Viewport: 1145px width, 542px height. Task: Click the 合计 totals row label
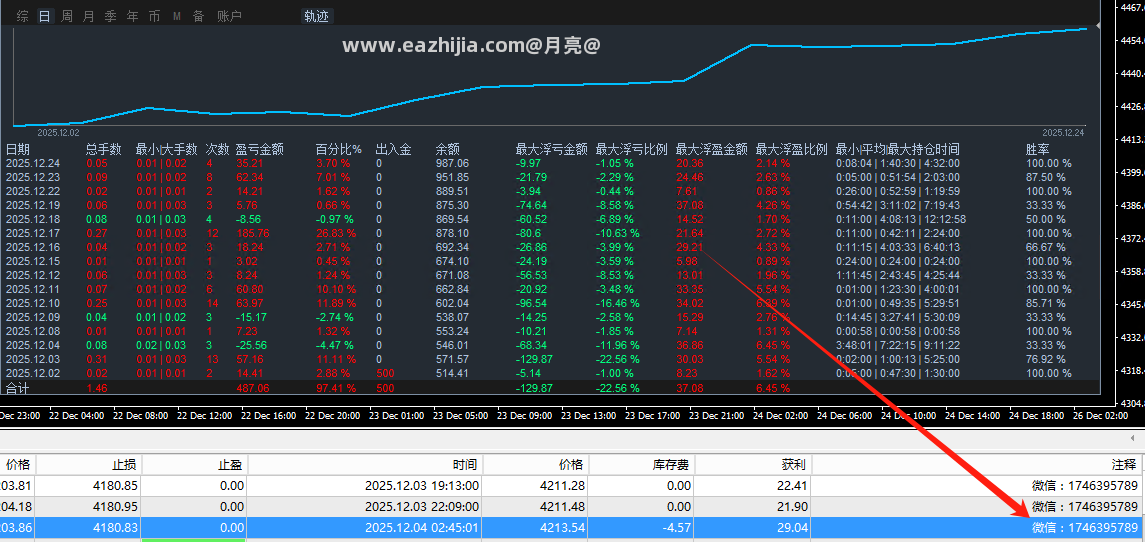tap(18, 388)
